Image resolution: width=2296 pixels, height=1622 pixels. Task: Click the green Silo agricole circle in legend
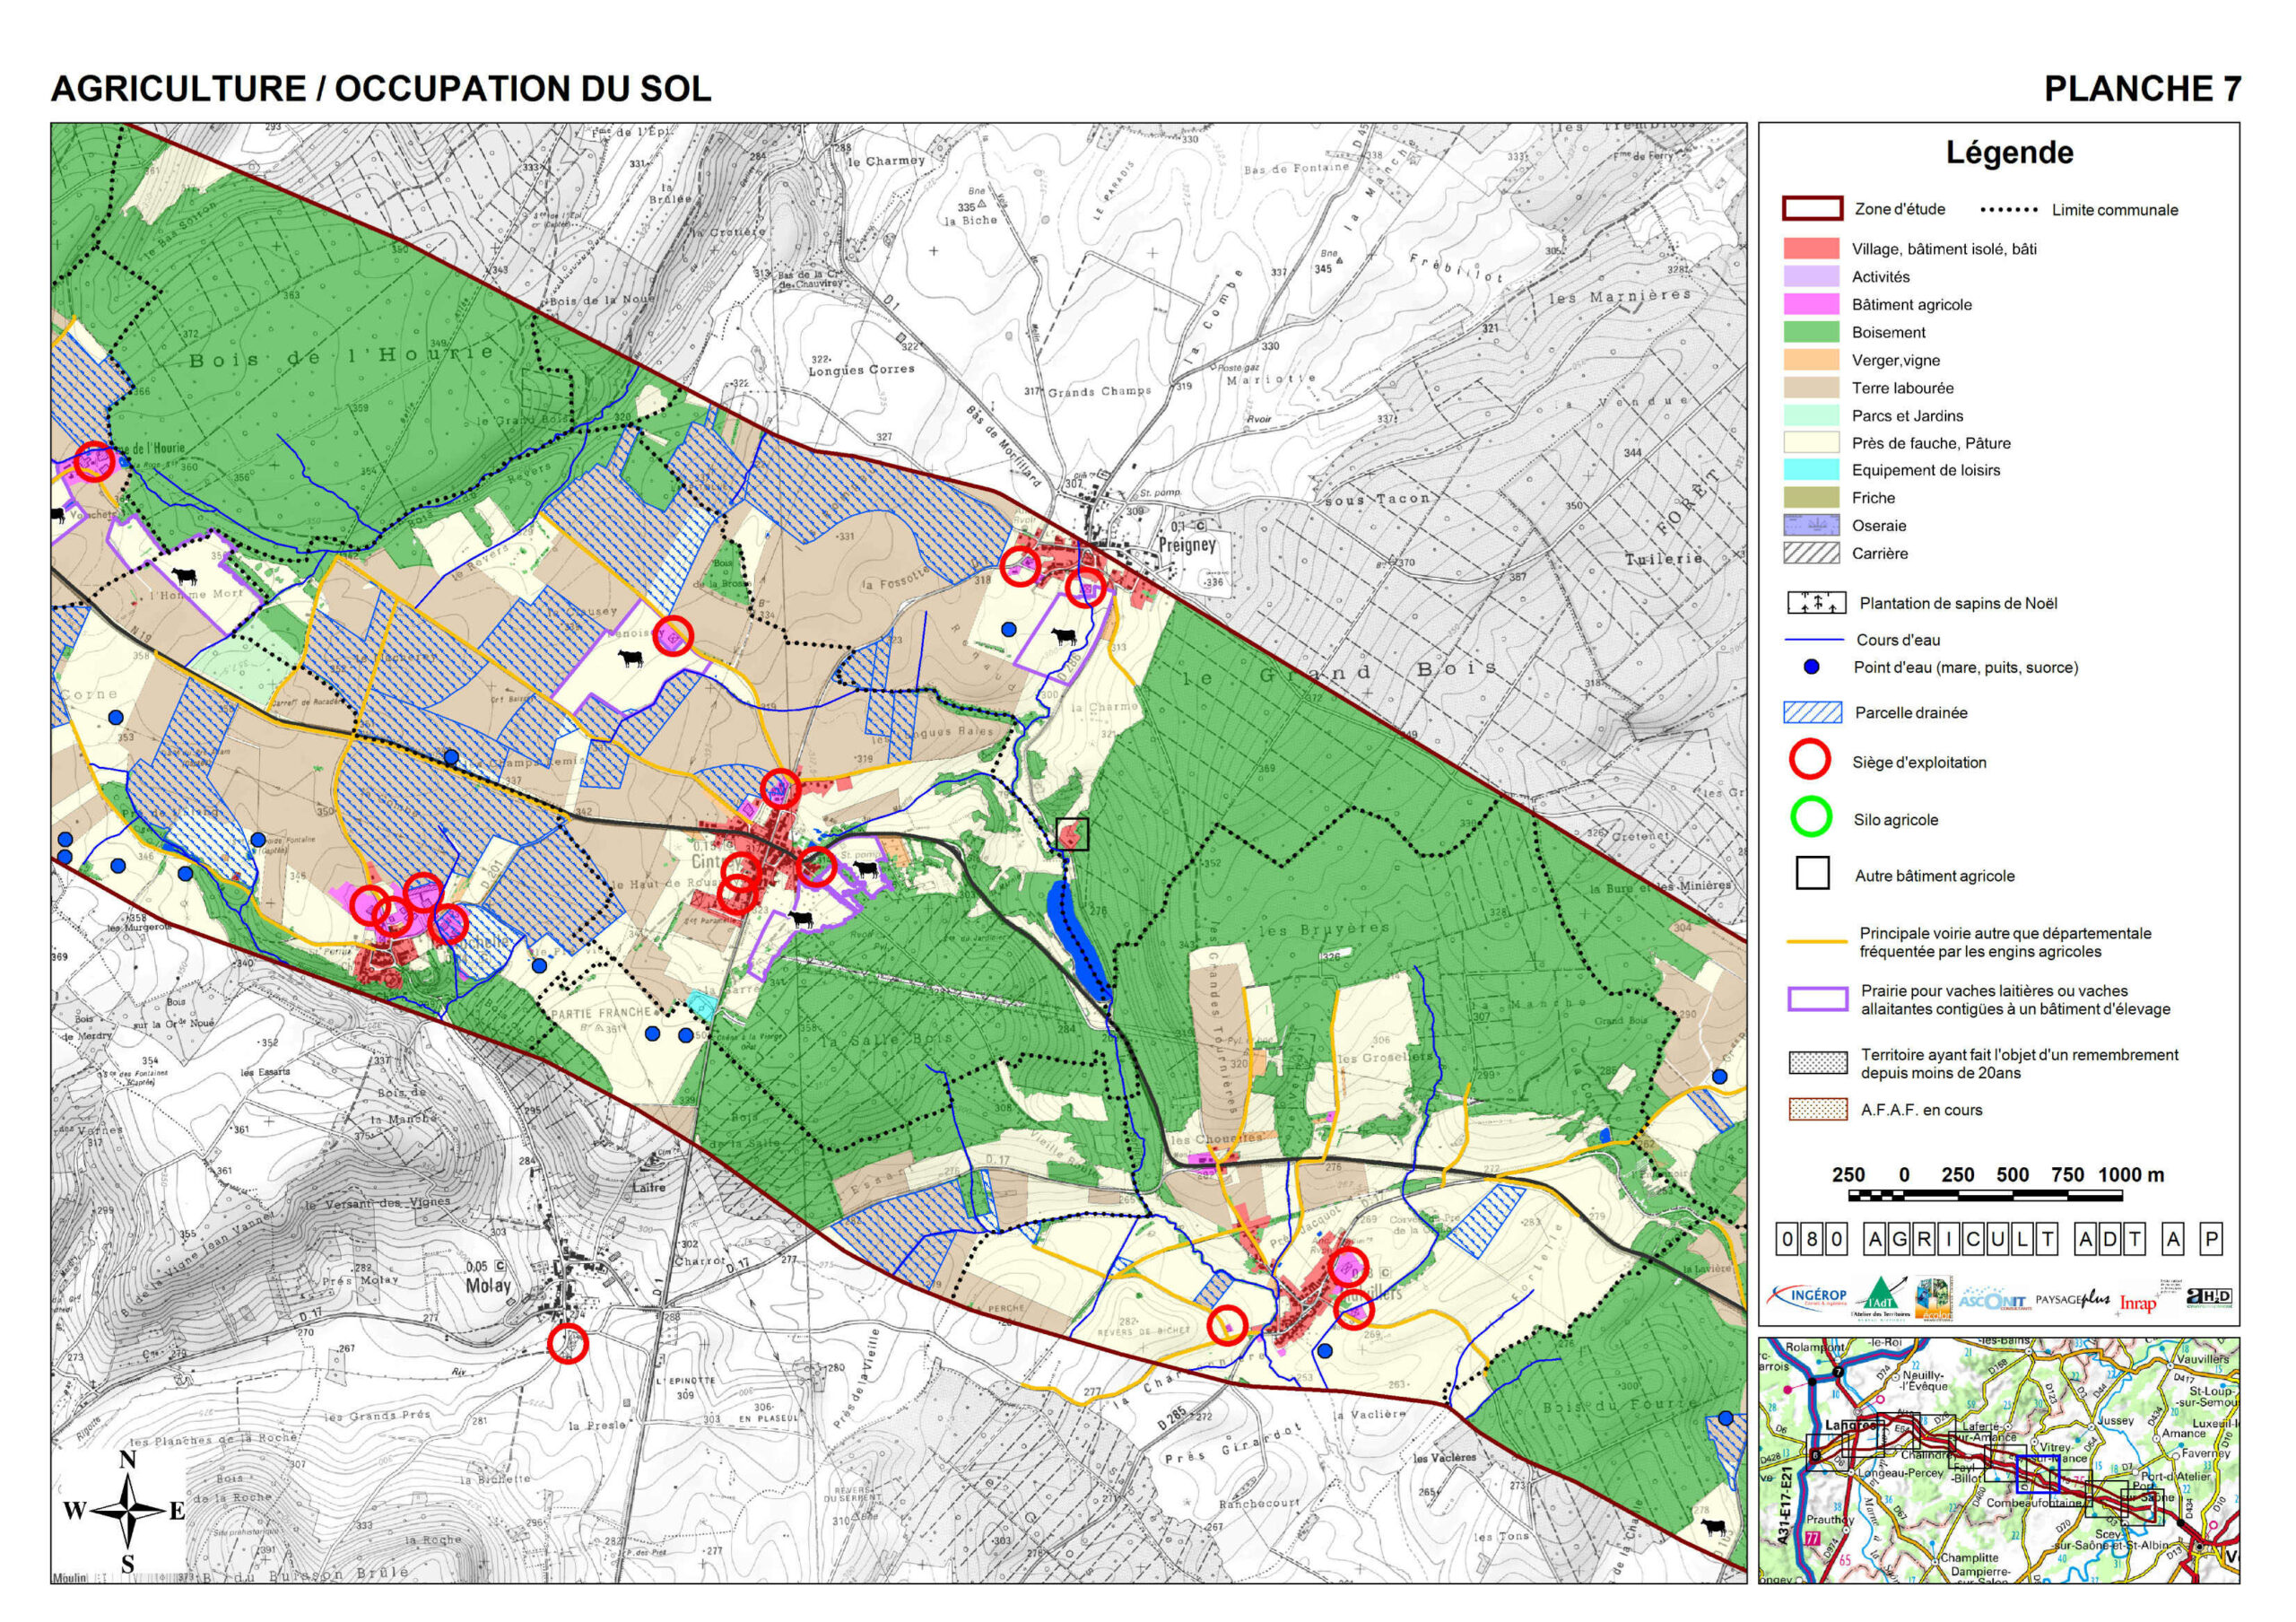point(1811,817)
